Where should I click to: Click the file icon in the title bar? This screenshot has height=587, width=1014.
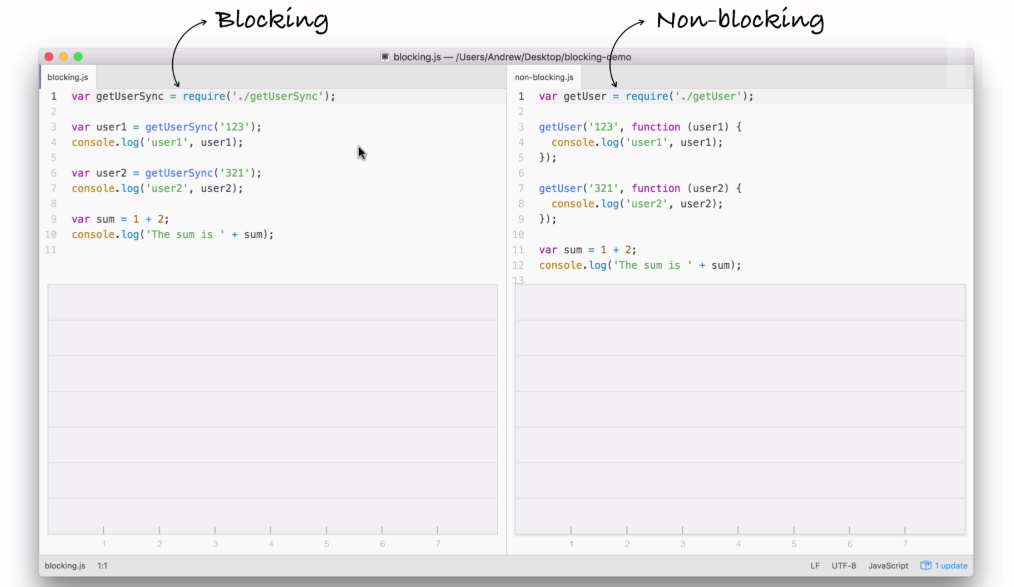coord(385,57)
